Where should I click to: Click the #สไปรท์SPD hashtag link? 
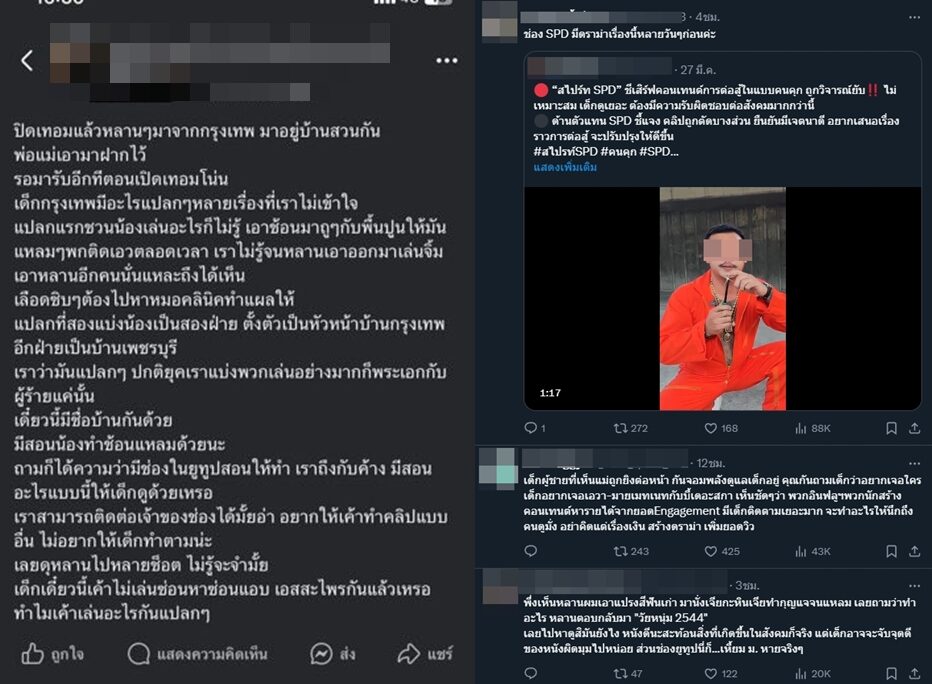[x=565, y=152]
